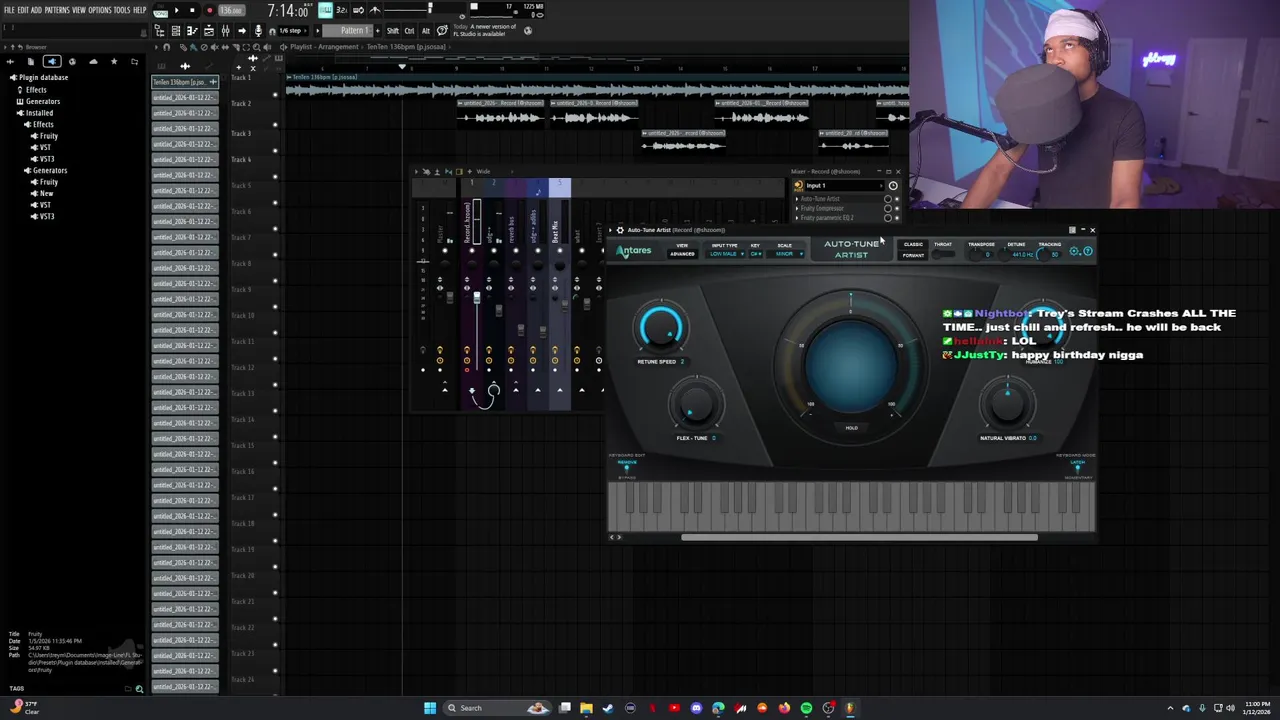Image resolution: width=1280 pixels, height=720 pixels.
Task: Select the browser cloud icon
Action: [x=93, y=62]
